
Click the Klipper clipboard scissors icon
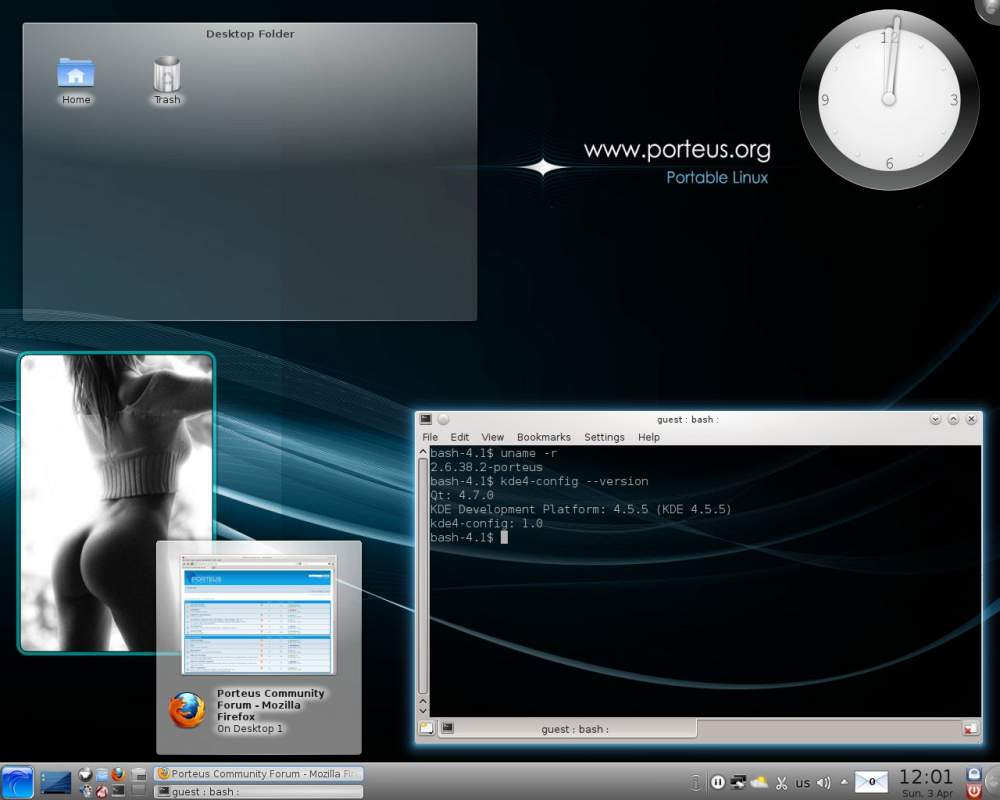click(782, 782)
